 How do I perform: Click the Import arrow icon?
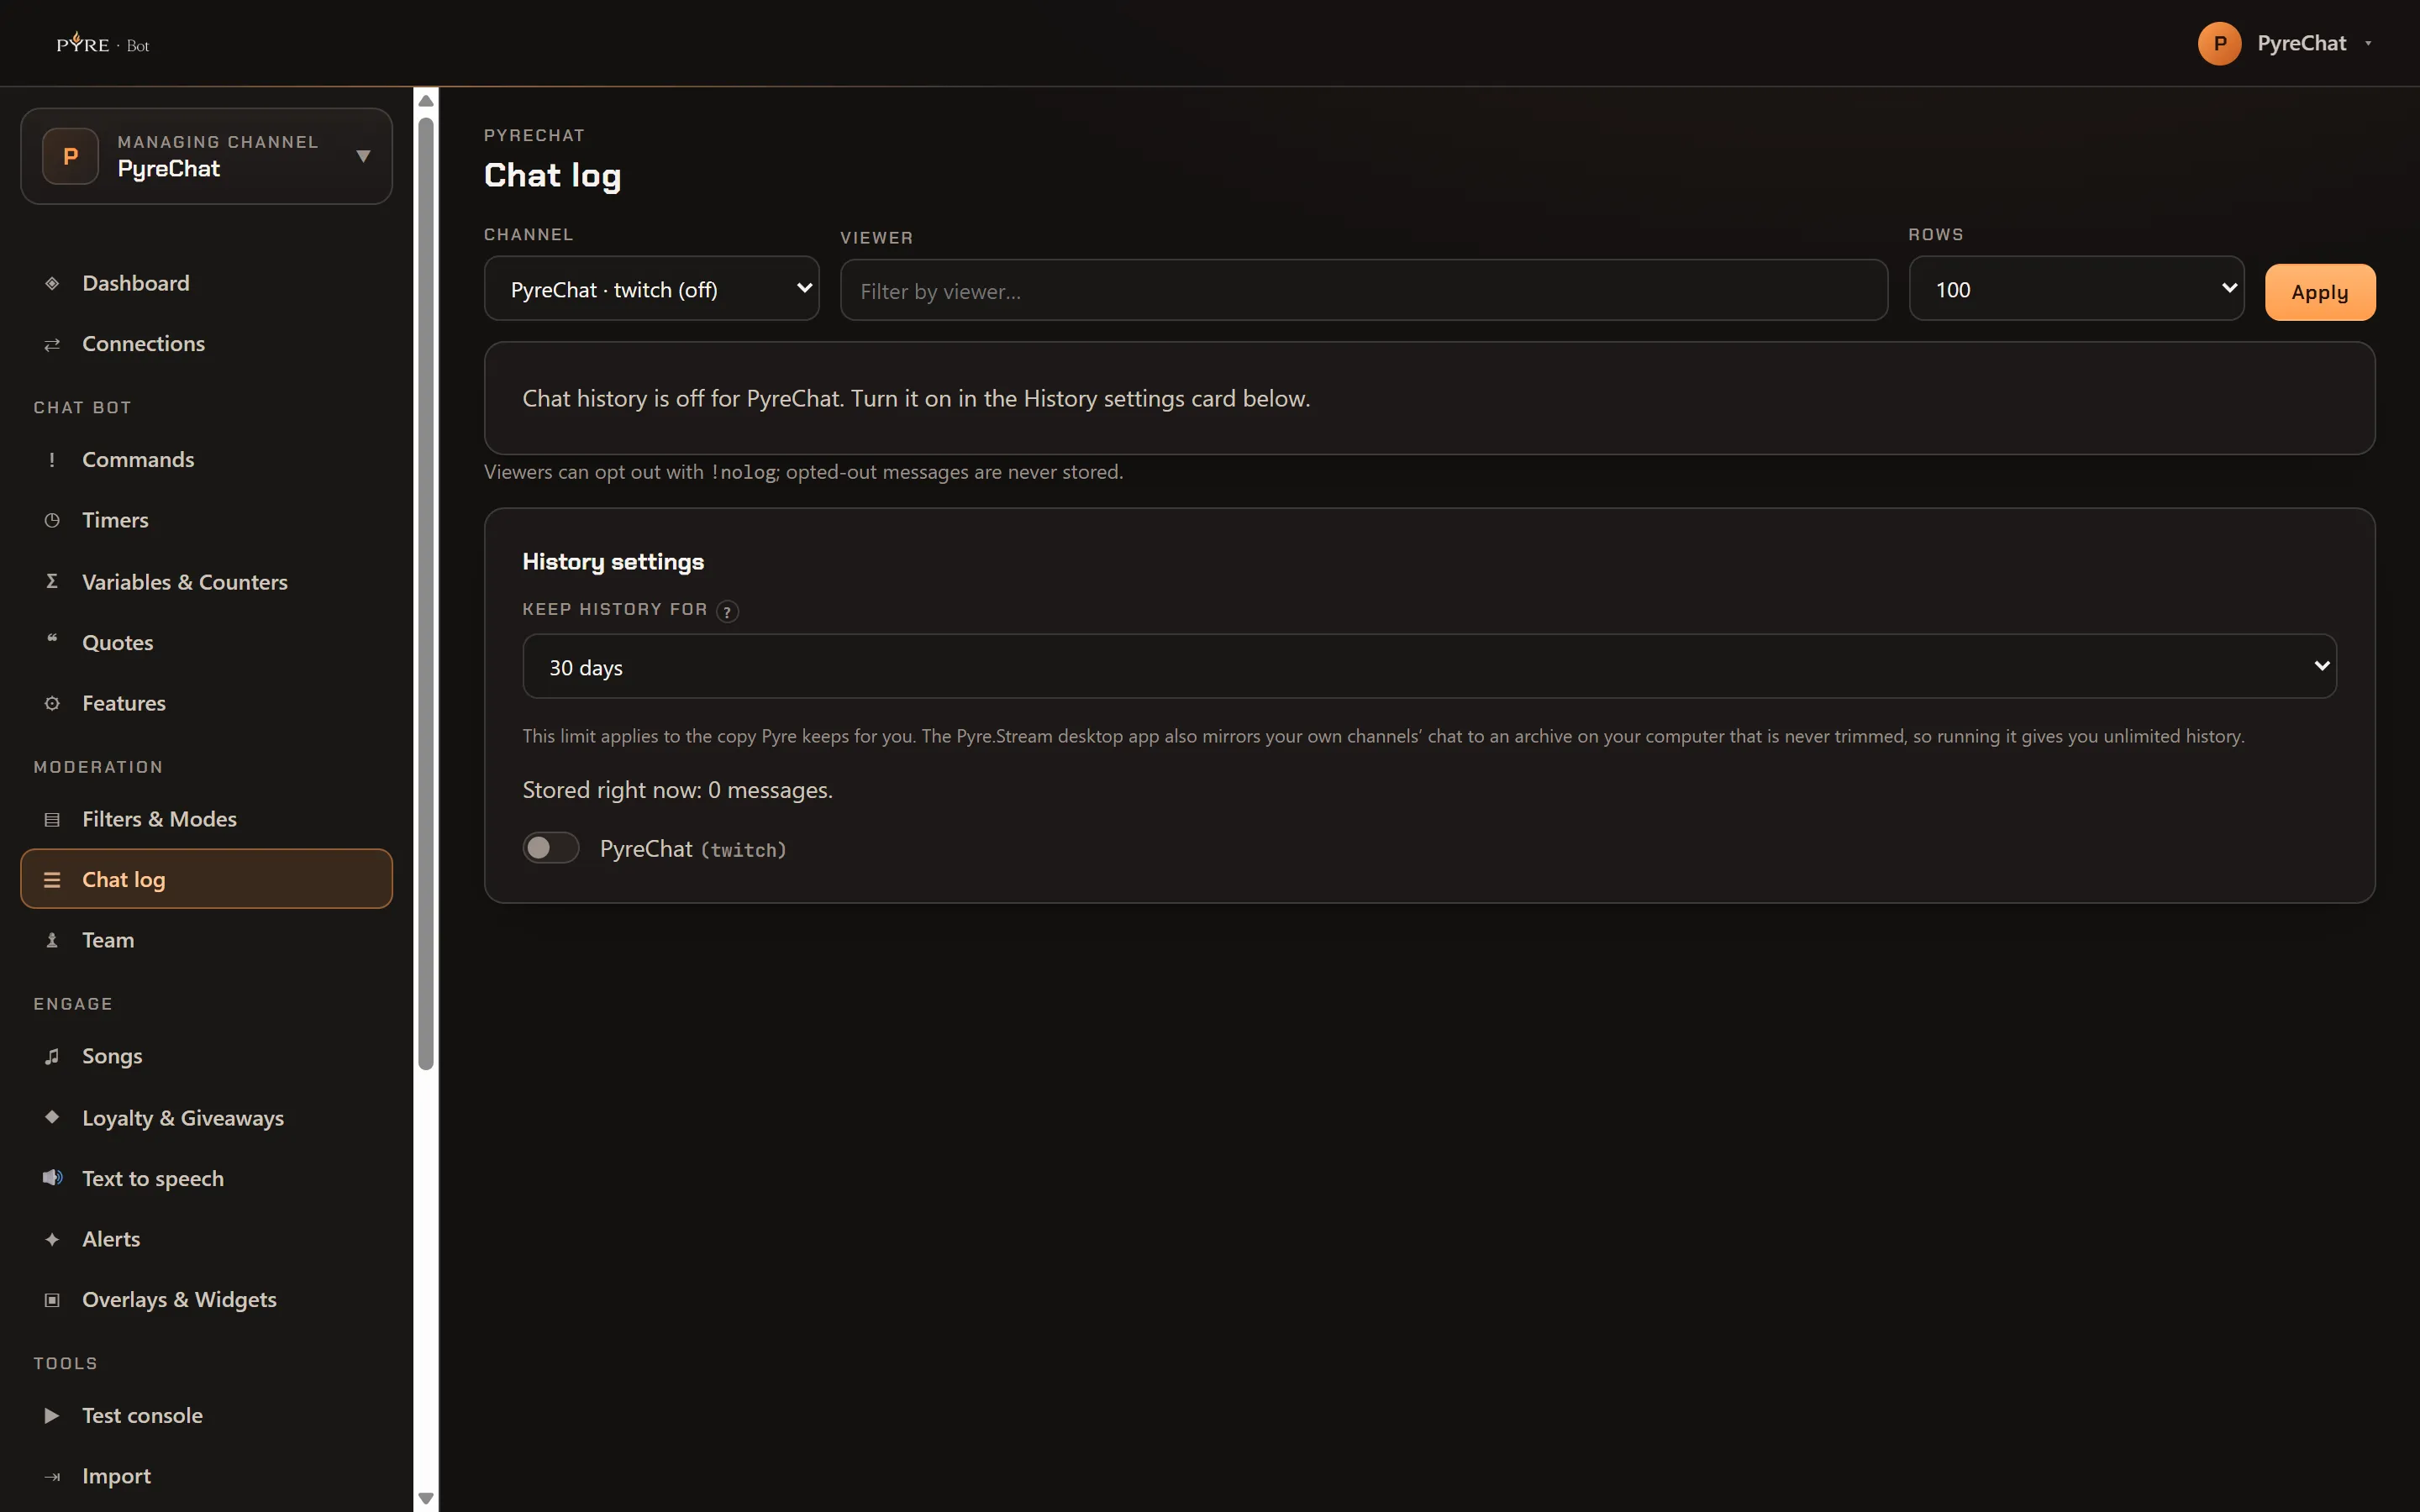point(52,1476)
